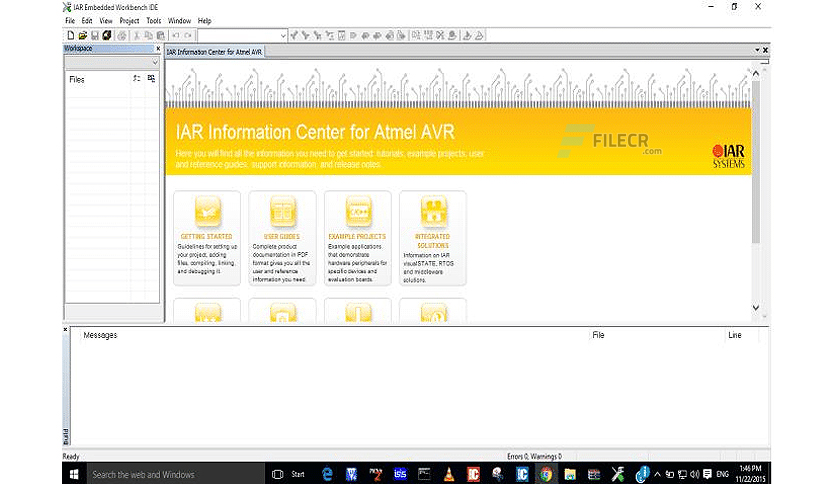
Task: Open Task View on taskbar
Action: (277, 474)
